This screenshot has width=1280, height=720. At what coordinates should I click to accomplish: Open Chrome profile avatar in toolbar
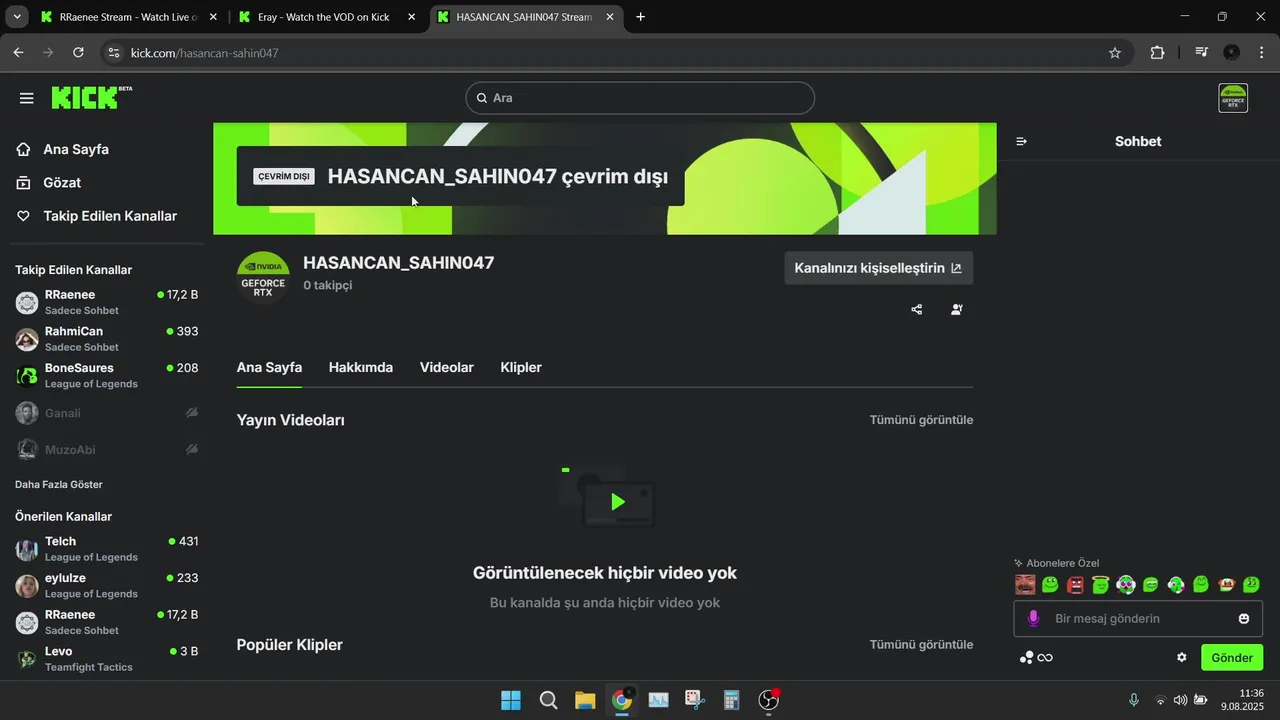[1232, 53]
